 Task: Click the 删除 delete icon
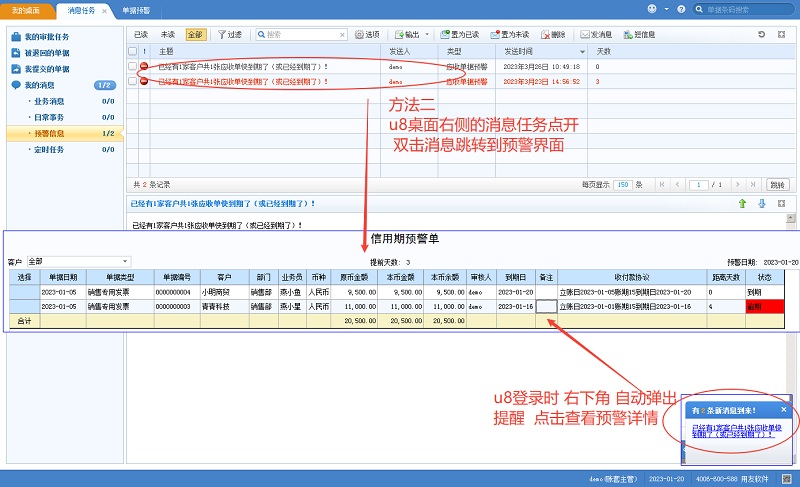[545, 35]
